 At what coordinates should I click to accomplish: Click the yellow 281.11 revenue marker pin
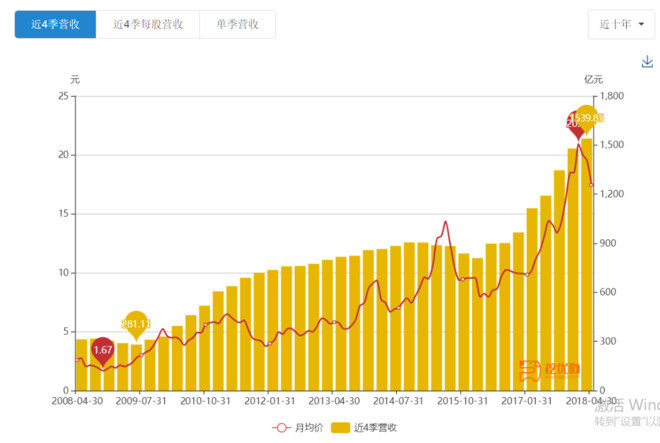click(x=136, y=325)
